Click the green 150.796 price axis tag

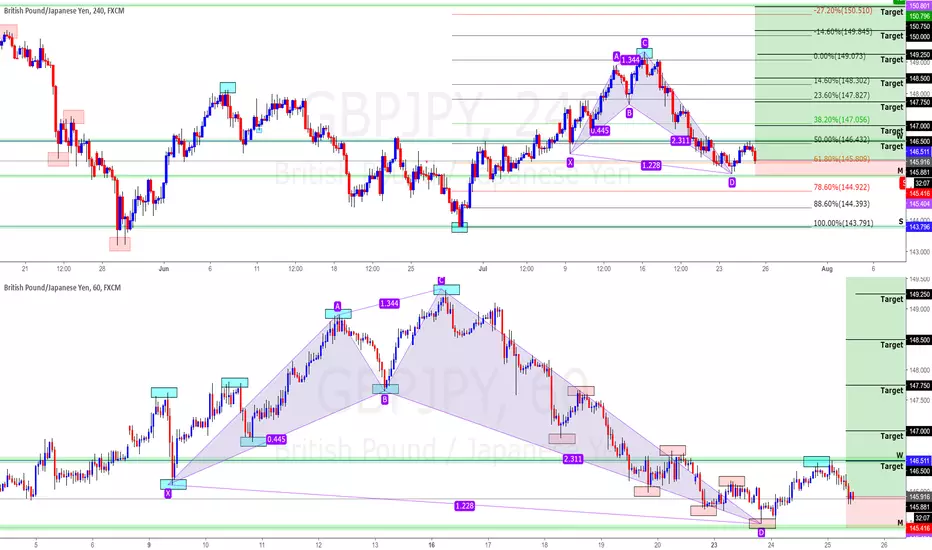[919, 16]
